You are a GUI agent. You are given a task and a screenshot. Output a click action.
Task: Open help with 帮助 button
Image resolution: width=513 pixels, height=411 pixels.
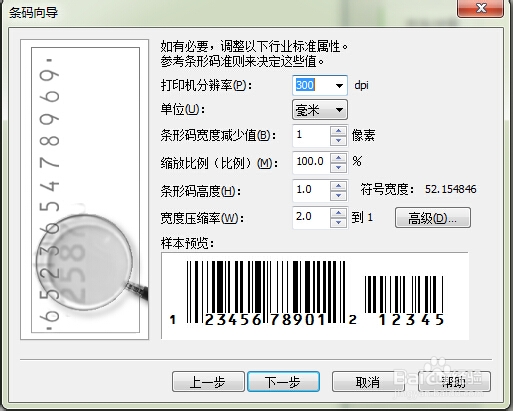click(454, 382)
